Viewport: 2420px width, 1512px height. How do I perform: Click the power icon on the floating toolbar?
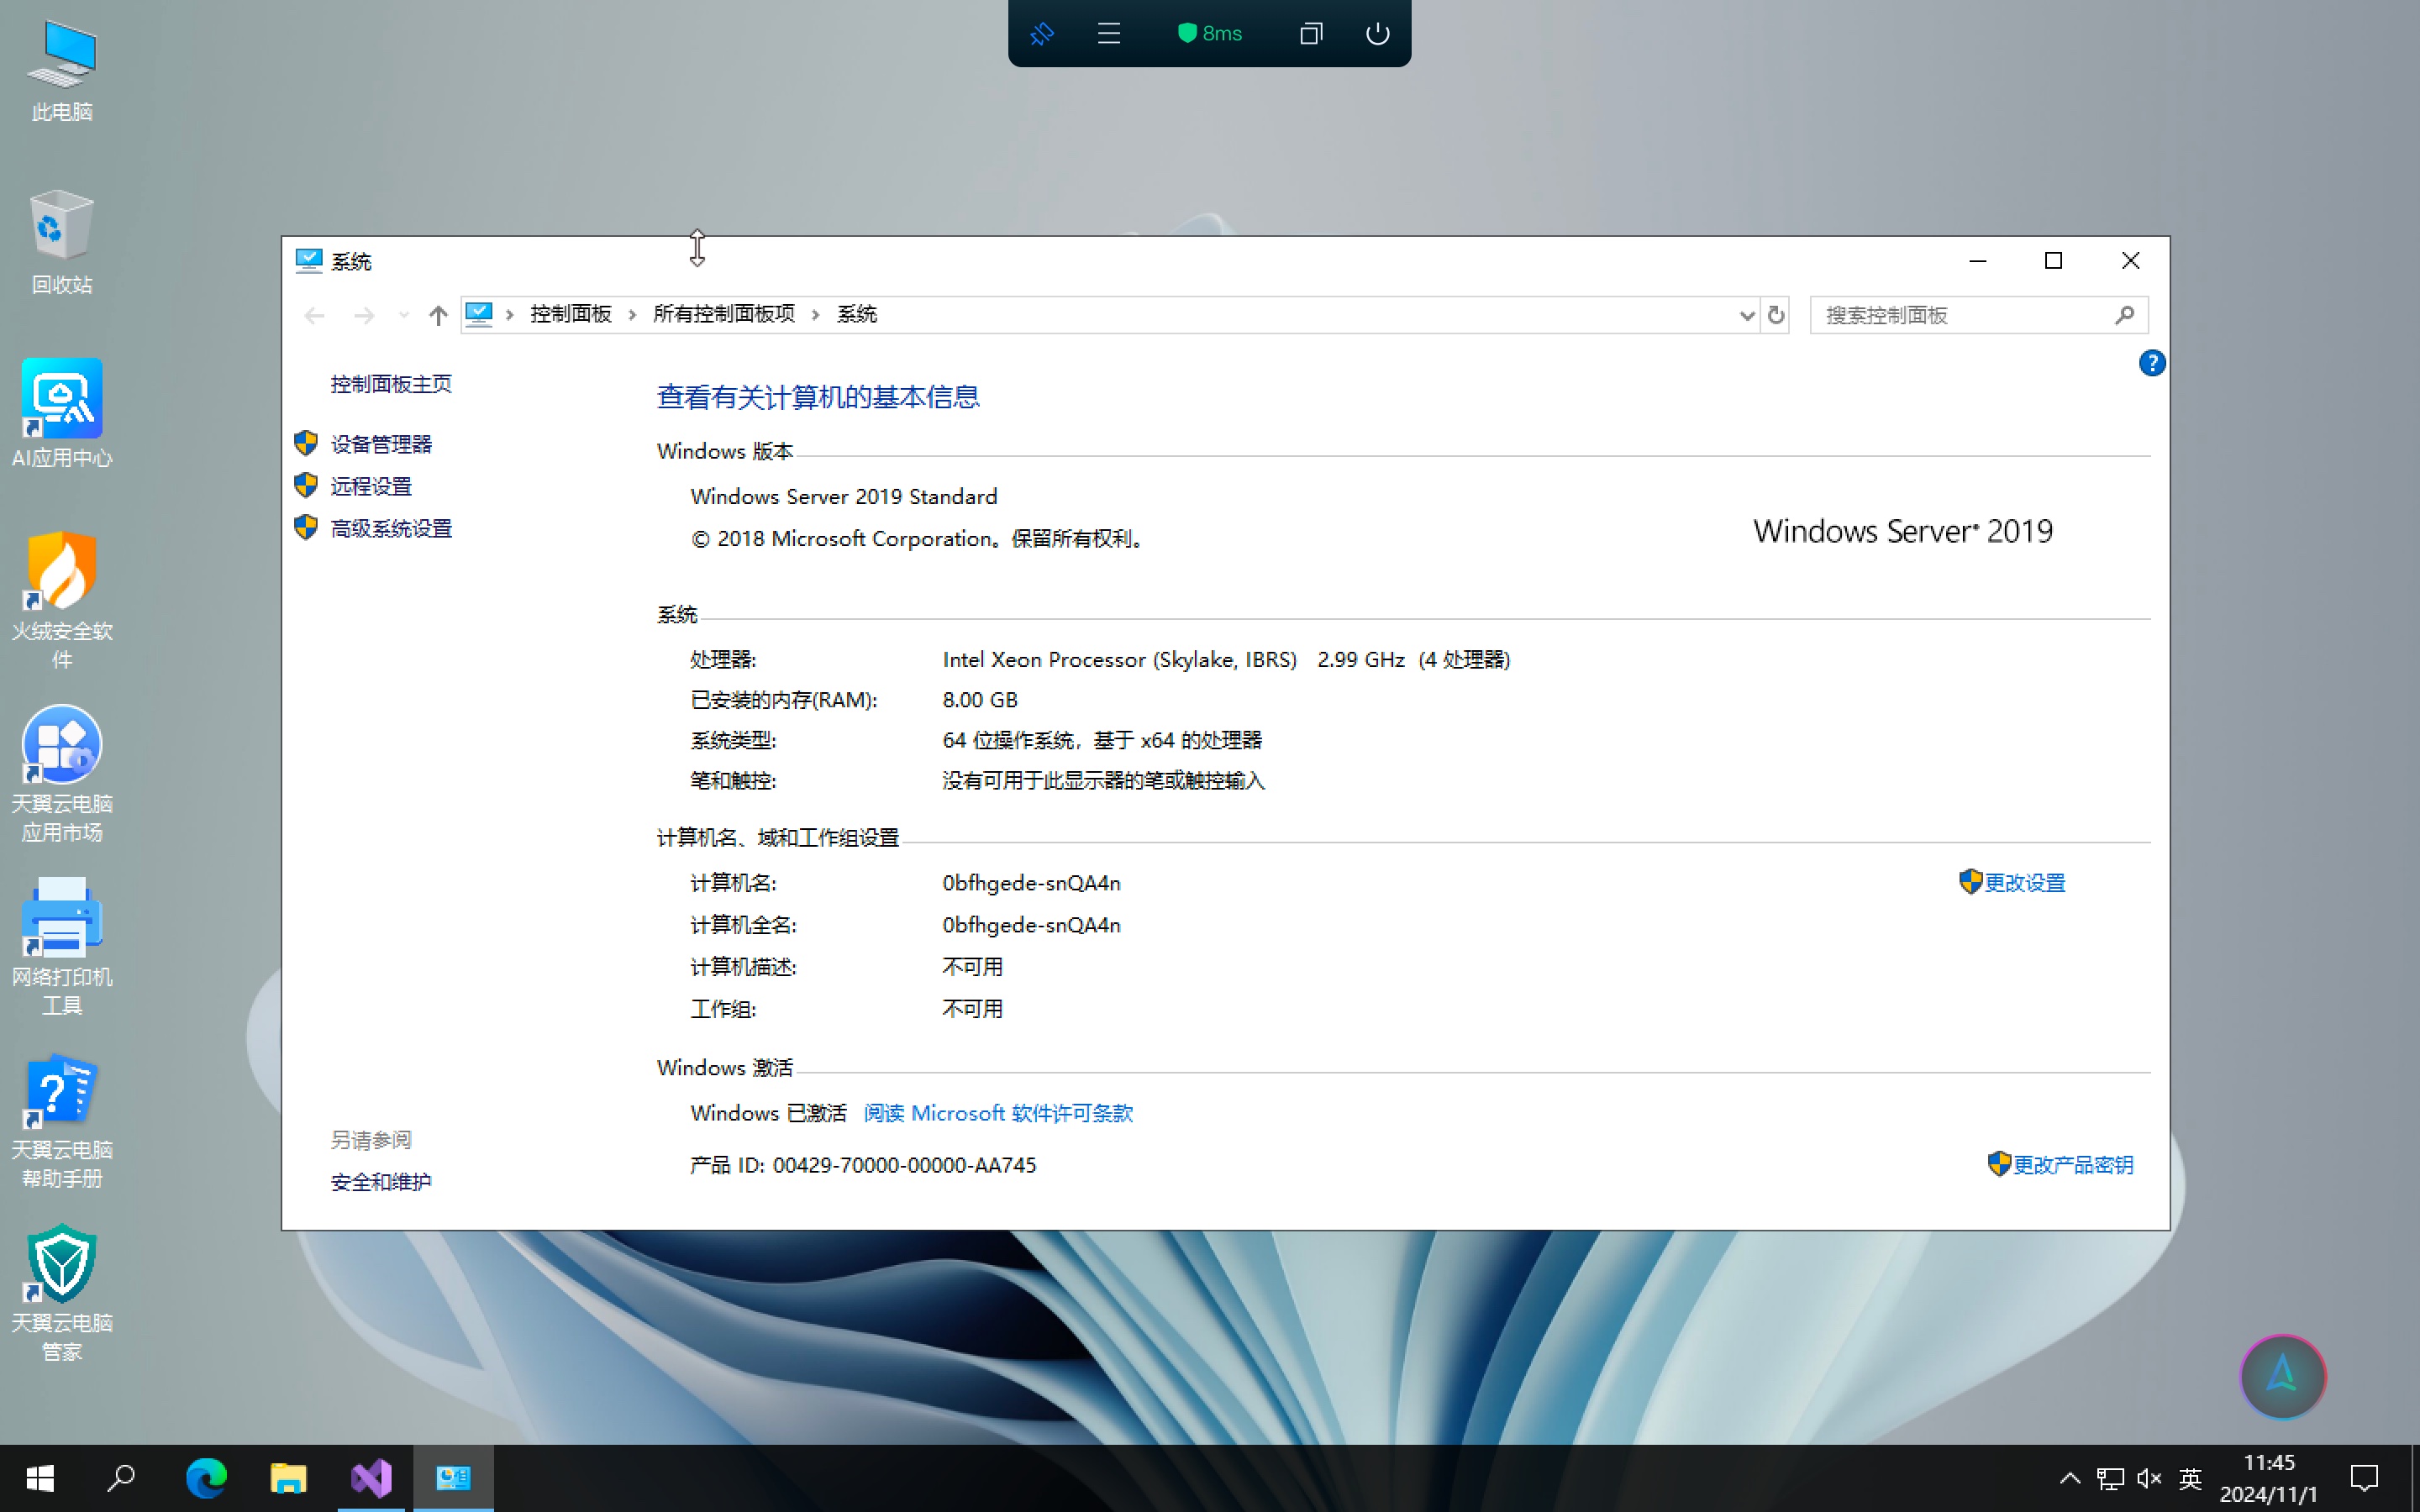[x=1377, y=33]
